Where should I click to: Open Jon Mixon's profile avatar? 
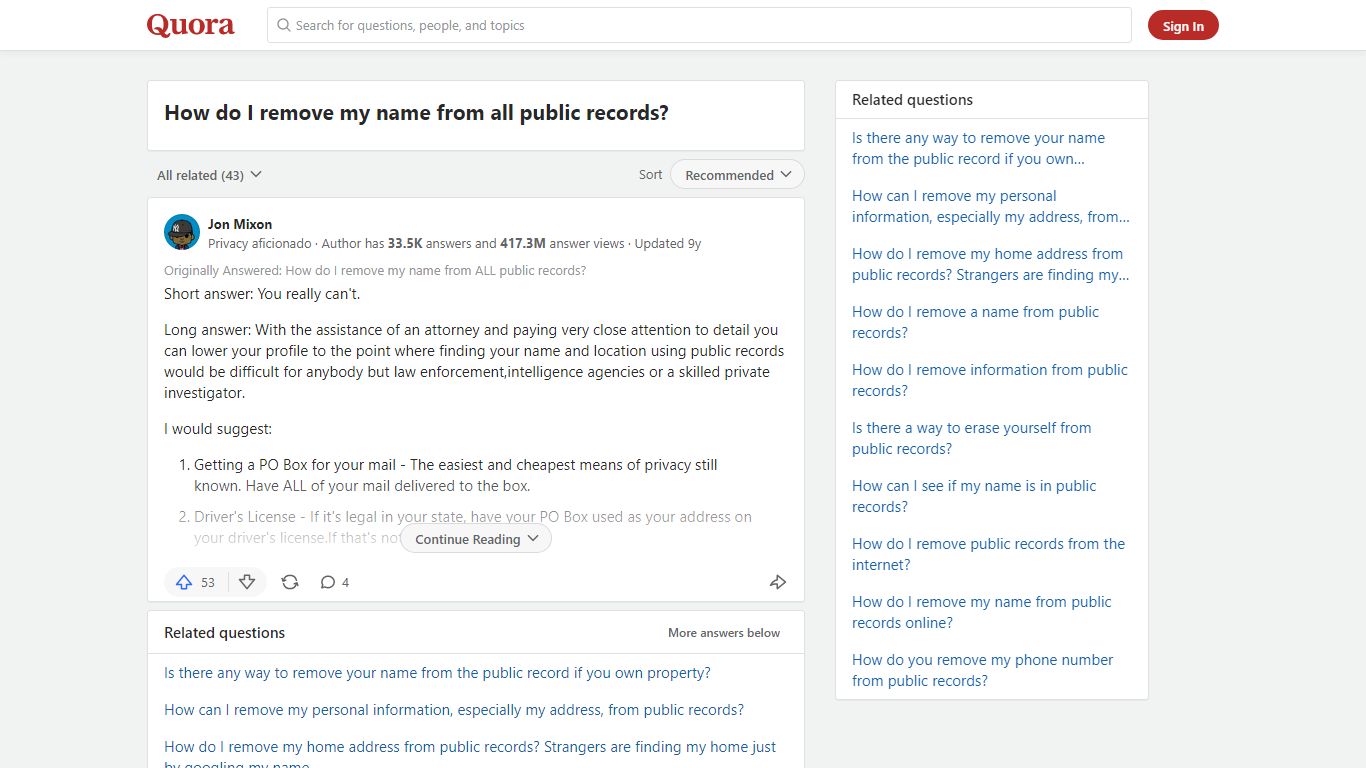coord(182,232)
